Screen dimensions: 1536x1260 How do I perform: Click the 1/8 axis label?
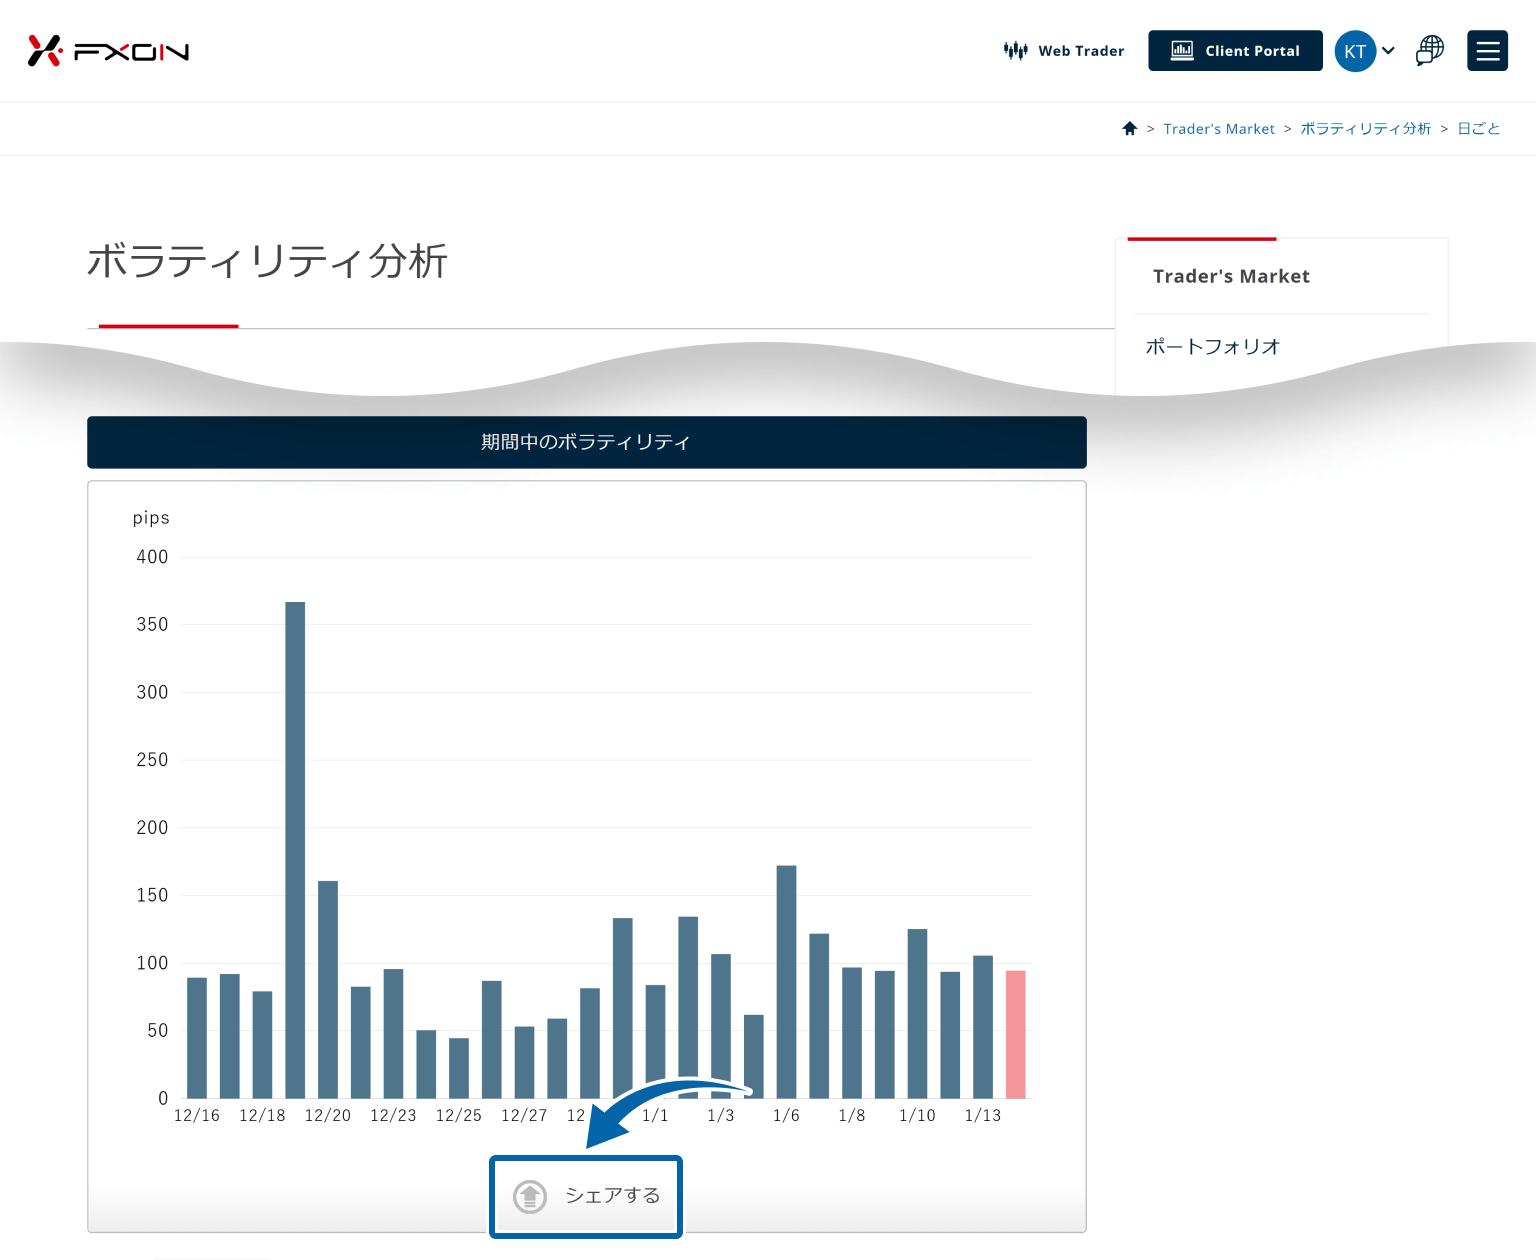[x=852, y=1115]
